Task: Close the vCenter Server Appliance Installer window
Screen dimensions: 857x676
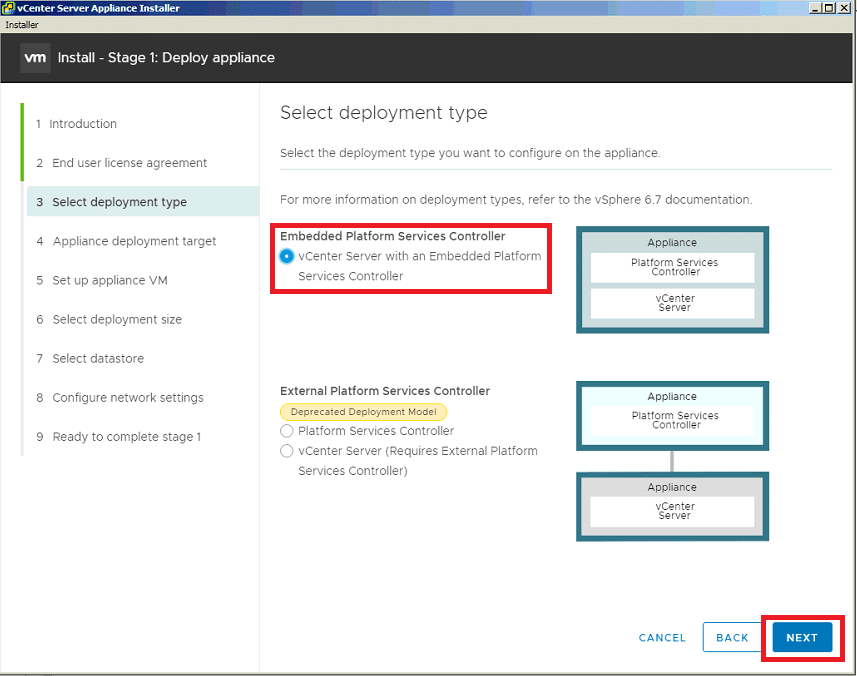Action: pyautogui.click(x=844, y=8)
